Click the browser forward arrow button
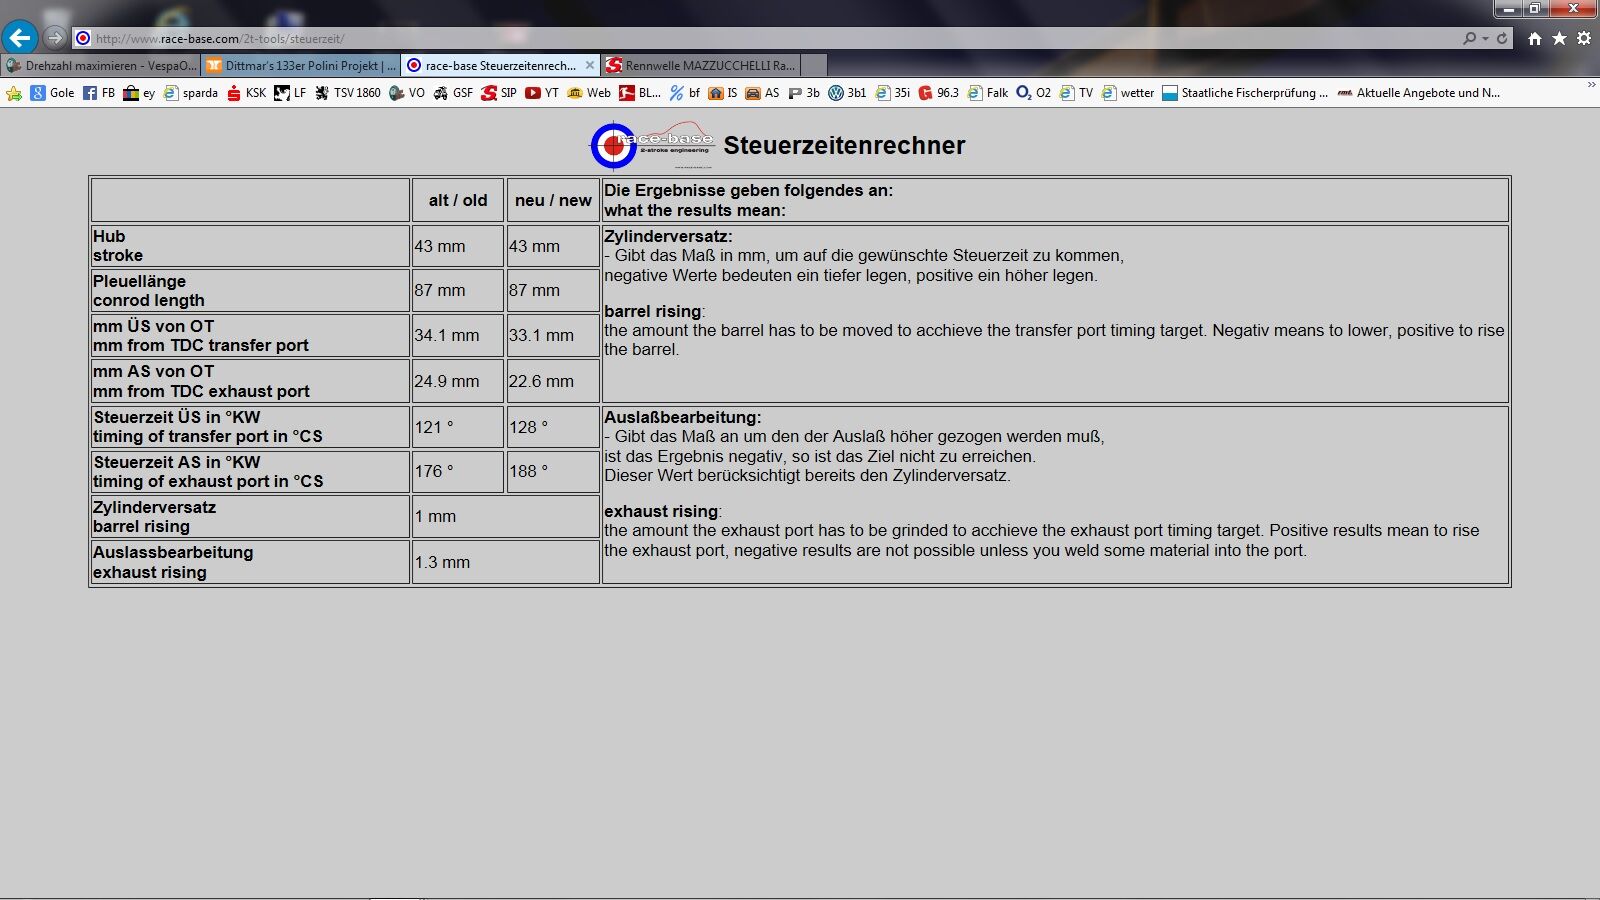This screenshot has height=900, width=1600. click(x=55, y=38)
